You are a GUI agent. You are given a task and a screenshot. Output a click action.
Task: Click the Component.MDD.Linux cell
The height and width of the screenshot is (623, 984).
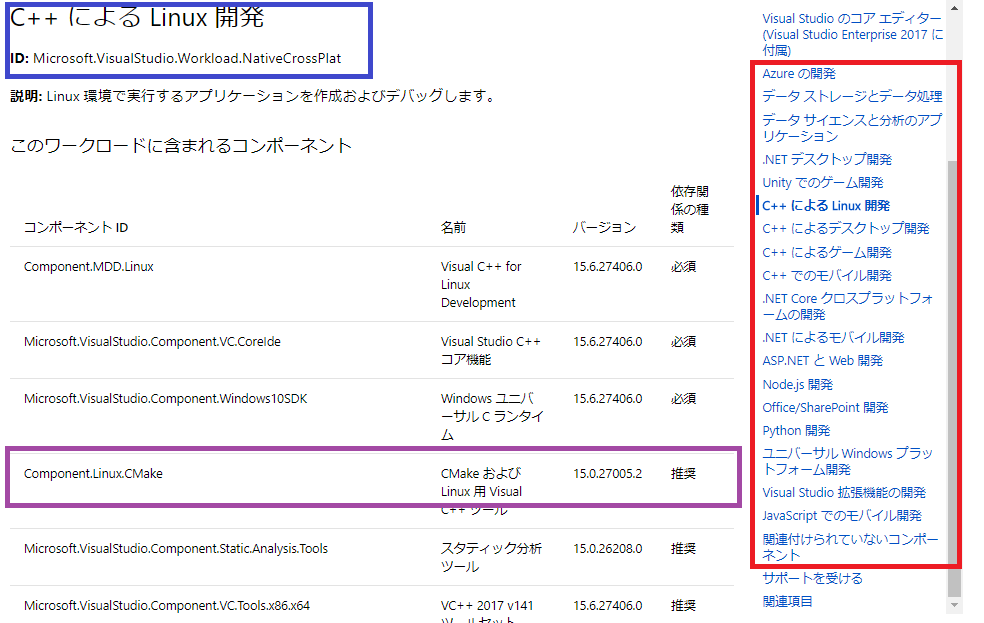[88, 267]
